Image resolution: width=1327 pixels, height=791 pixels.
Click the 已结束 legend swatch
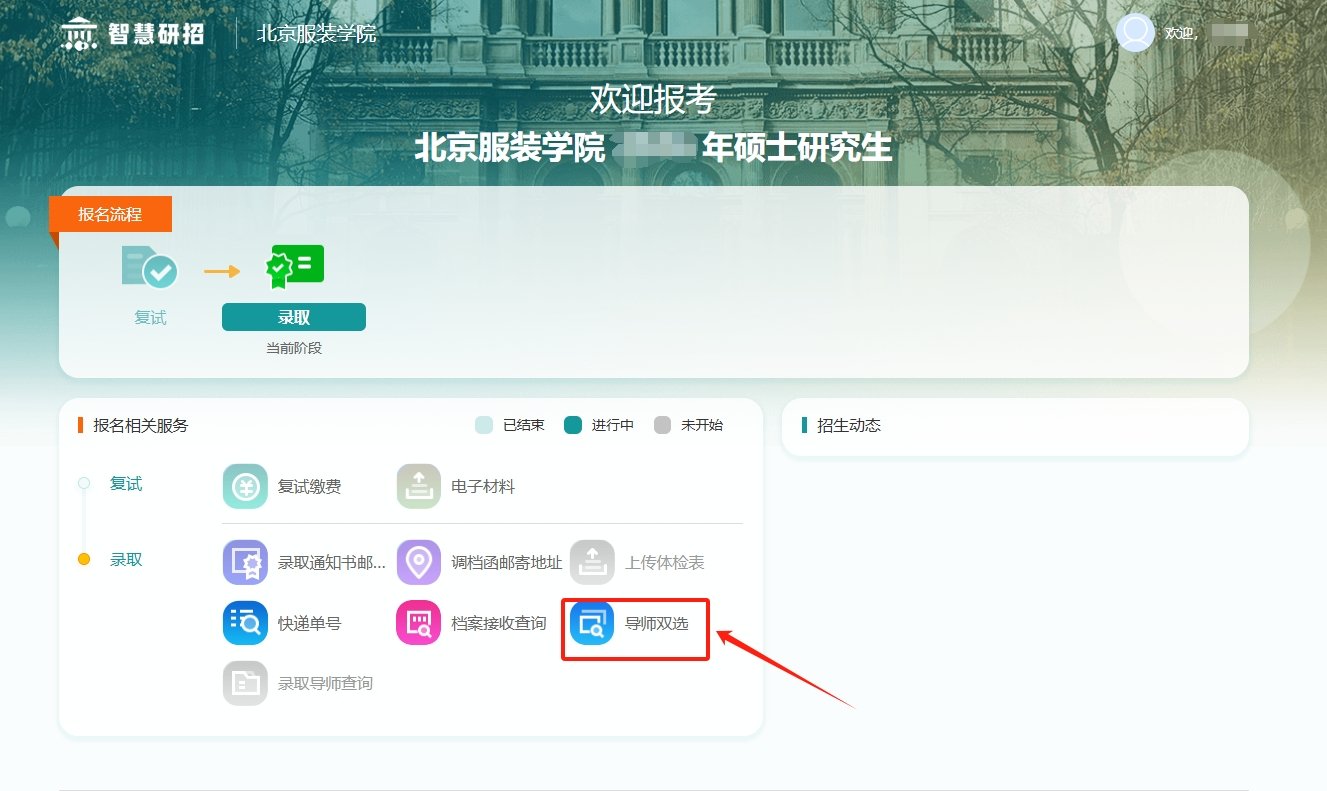pyautogui.click(x=484, y=425)
